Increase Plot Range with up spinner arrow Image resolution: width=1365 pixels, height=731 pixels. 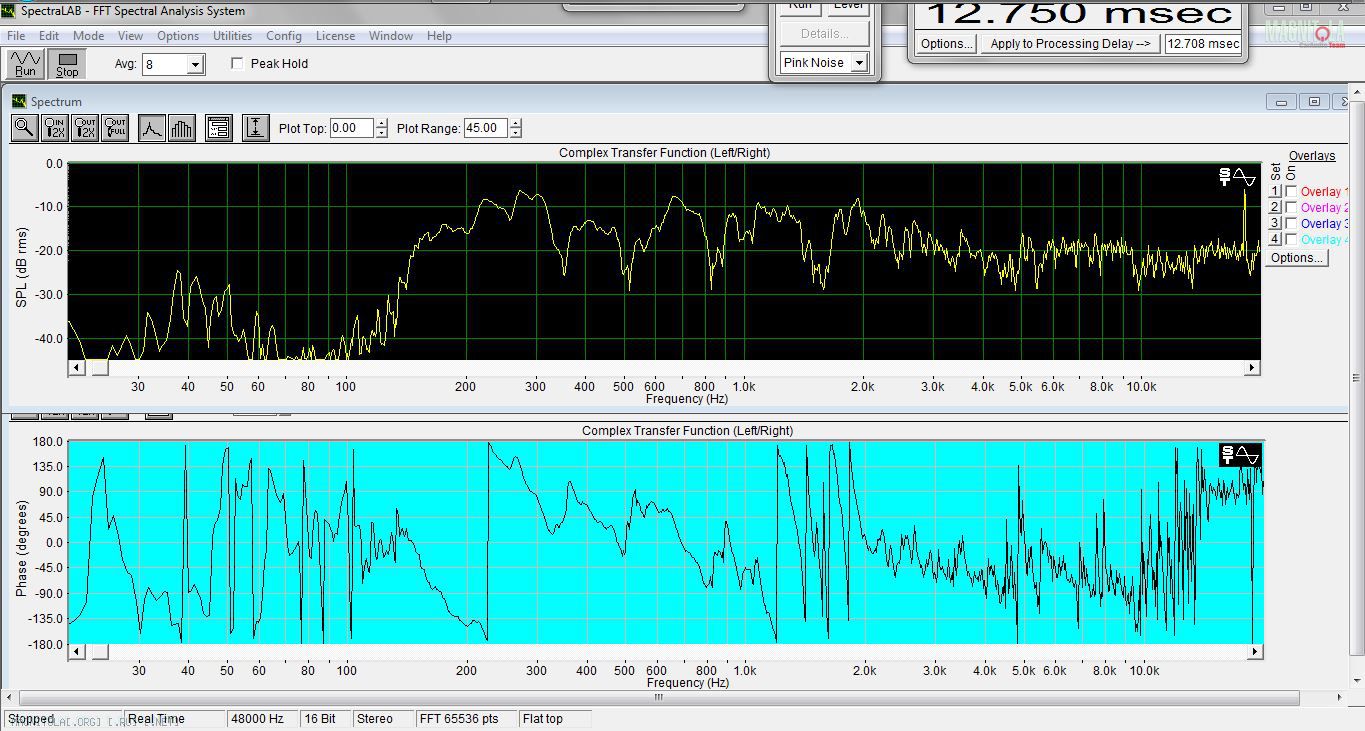click(515, 124)
